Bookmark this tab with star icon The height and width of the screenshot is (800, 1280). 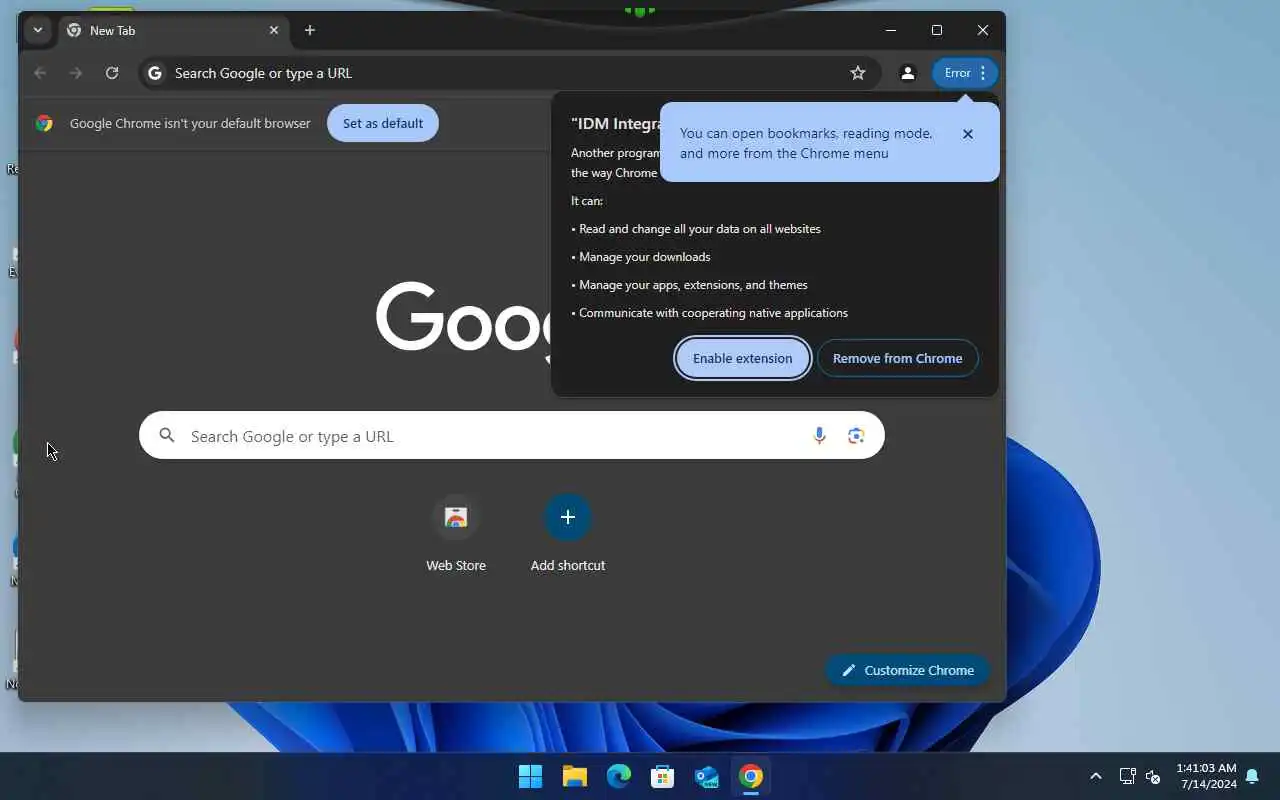point(858,73)
